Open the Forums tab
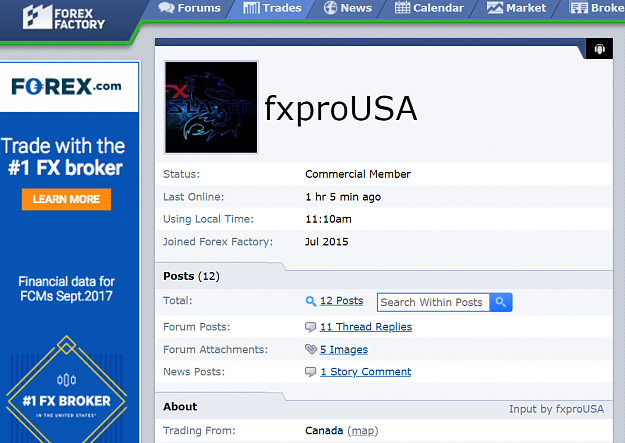The width and height of the screenshot is (625, 443). [x=189, y=8]
